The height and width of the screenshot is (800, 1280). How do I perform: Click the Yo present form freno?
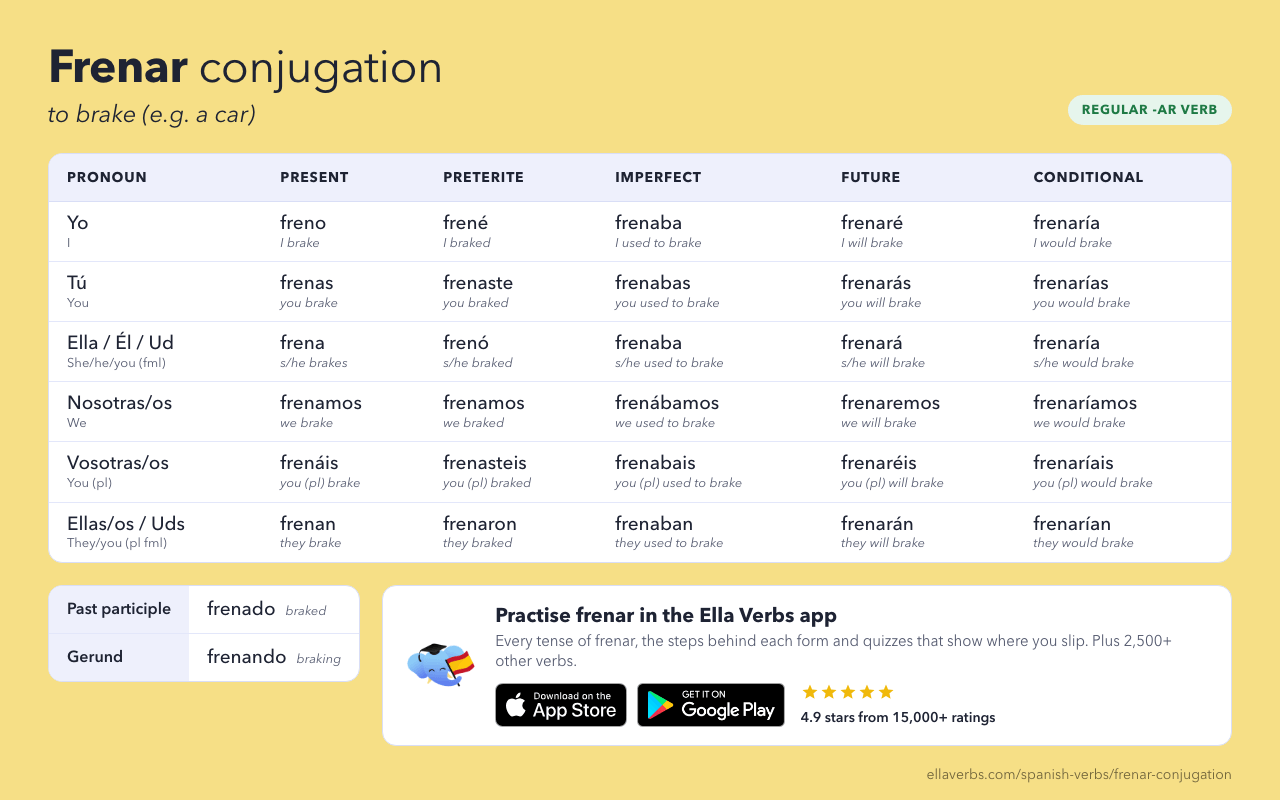(303, 223)
